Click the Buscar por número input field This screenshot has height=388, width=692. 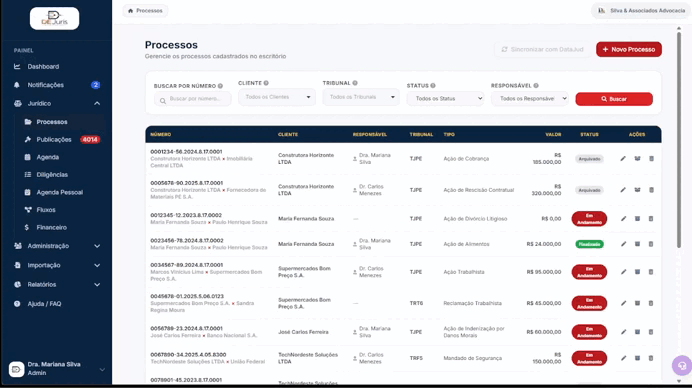tap(193, 99)
